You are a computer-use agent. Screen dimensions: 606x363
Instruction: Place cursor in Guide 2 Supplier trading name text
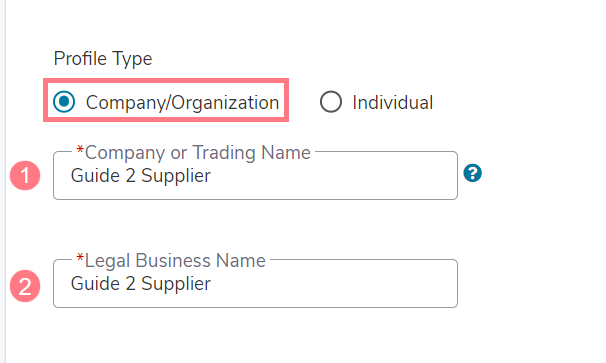click(141, 176)
